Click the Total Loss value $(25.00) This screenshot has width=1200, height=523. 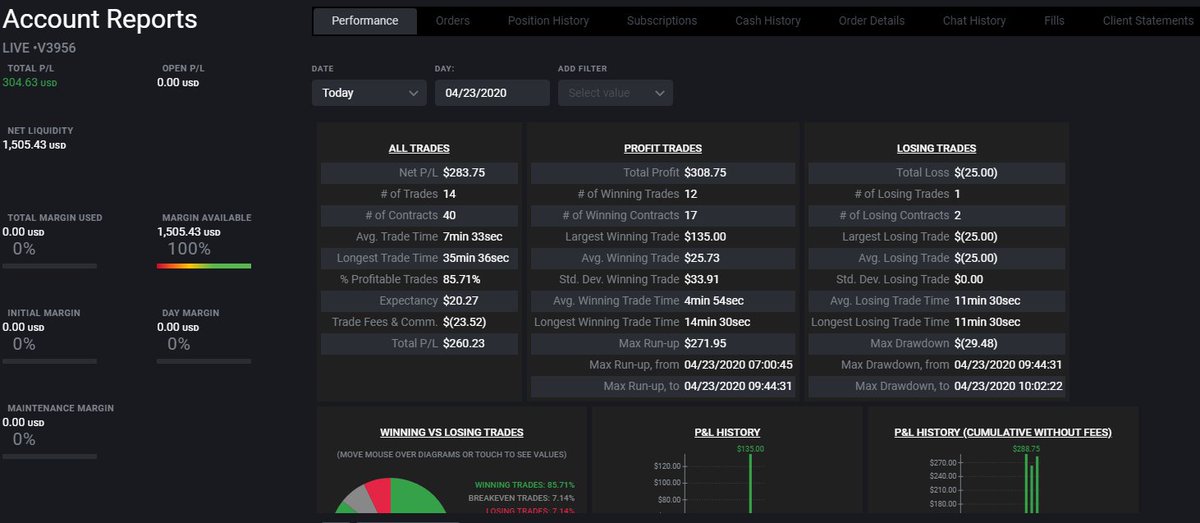976,173
